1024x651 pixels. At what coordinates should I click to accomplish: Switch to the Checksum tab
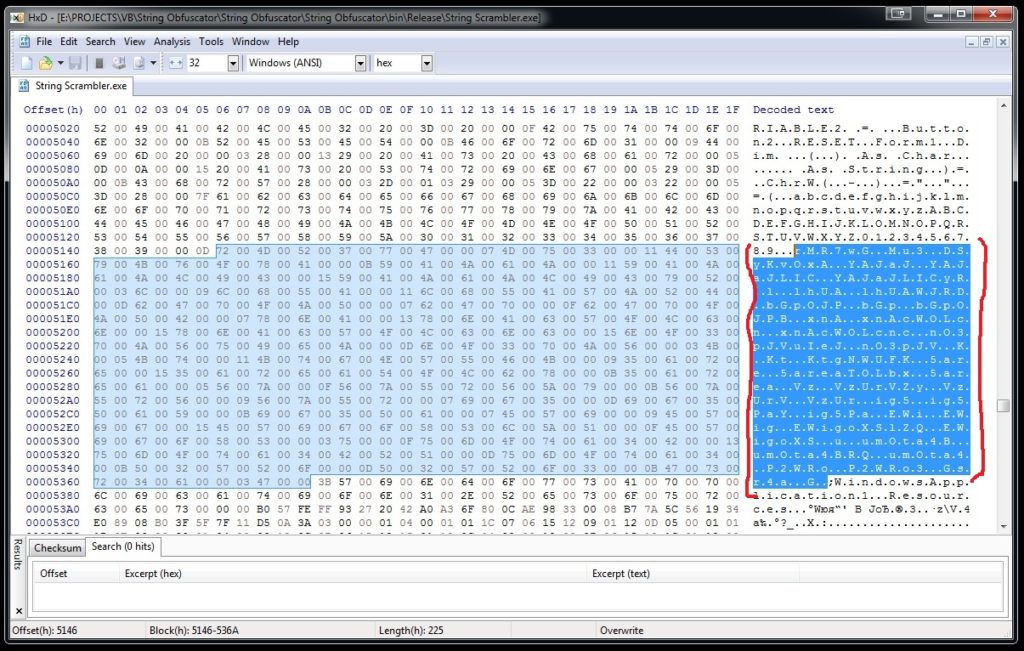(x=56, y=548)
